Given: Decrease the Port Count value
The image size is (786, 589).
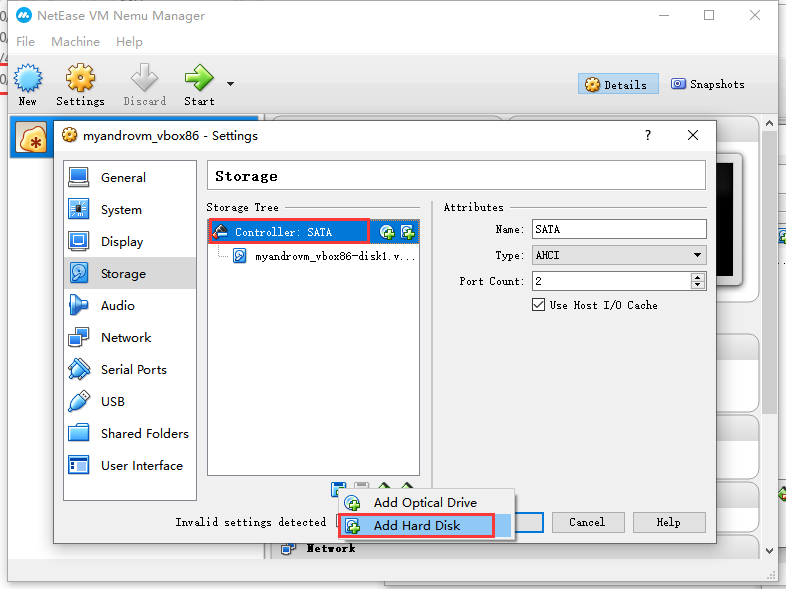Looking at the screenshot, I should (x=698, y=286).
